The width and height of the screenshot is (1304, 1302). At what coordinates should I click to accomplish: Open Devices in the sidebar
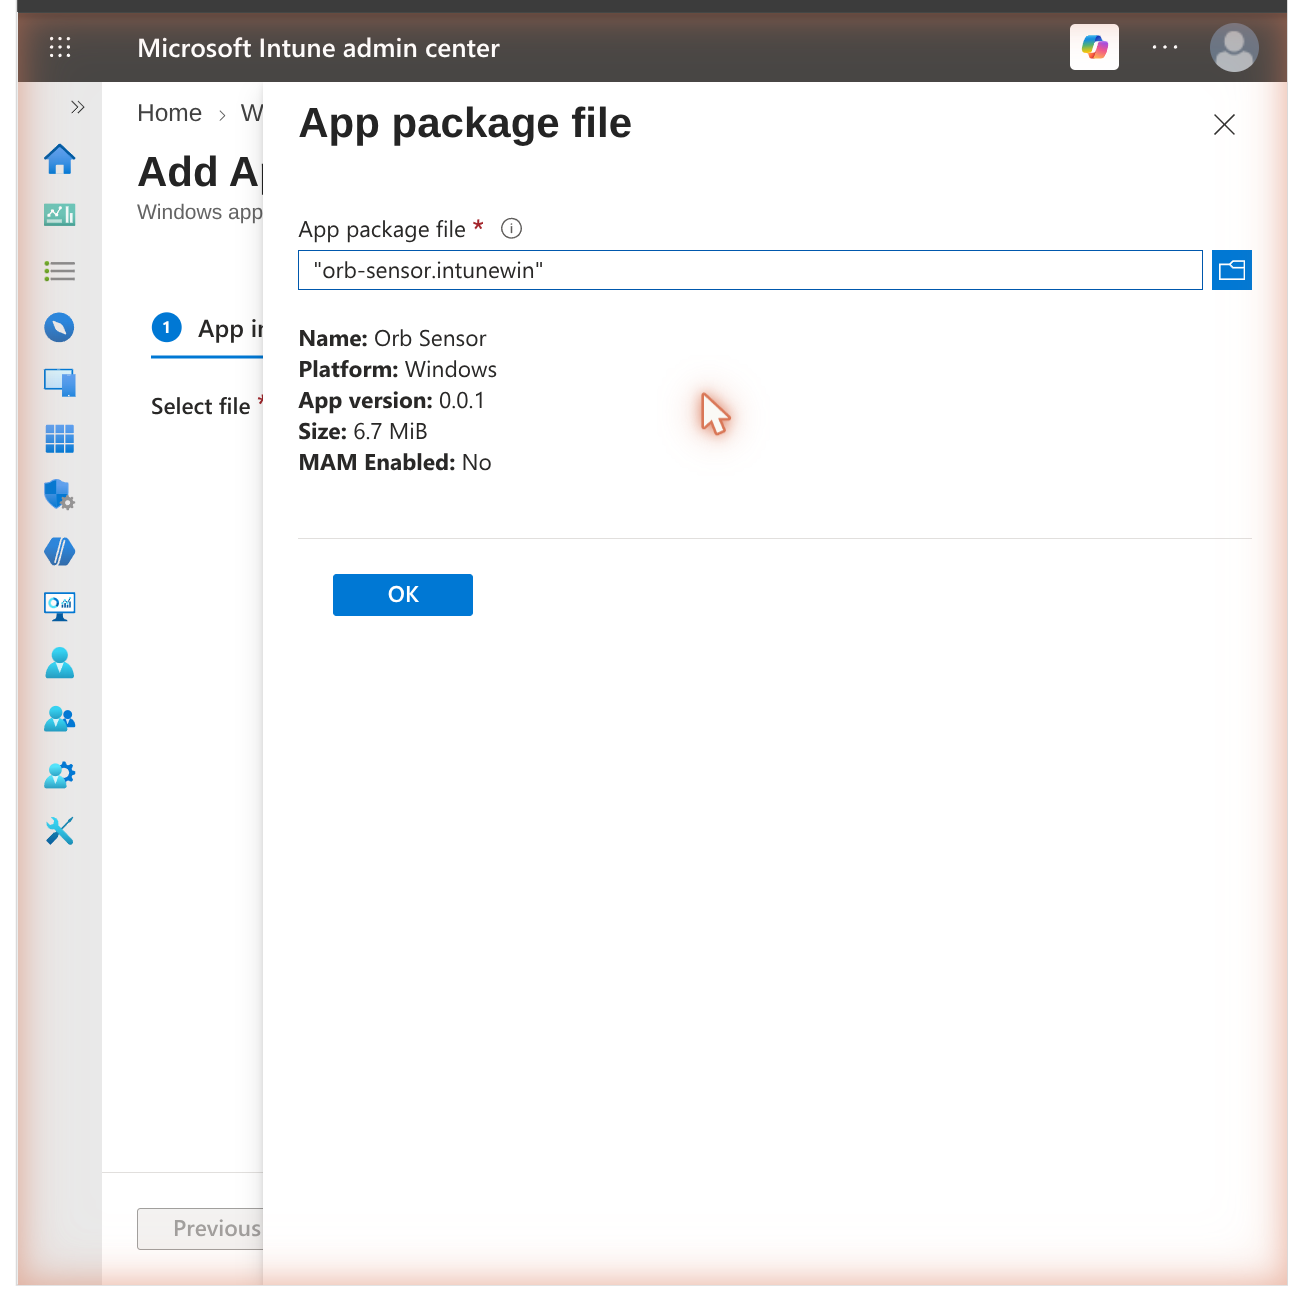coord(60,383)
